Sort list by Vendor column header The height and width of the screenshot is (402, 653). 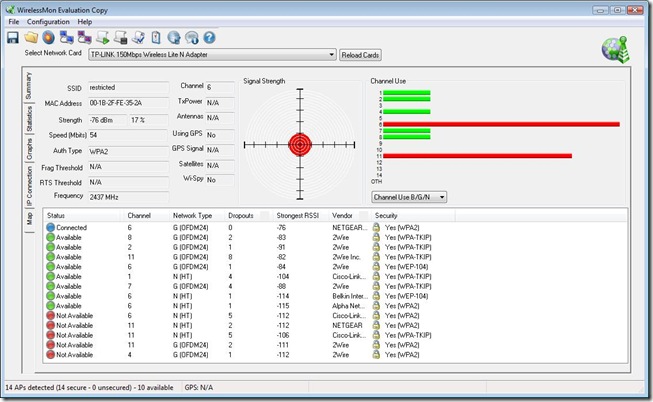tap(343, 215)
